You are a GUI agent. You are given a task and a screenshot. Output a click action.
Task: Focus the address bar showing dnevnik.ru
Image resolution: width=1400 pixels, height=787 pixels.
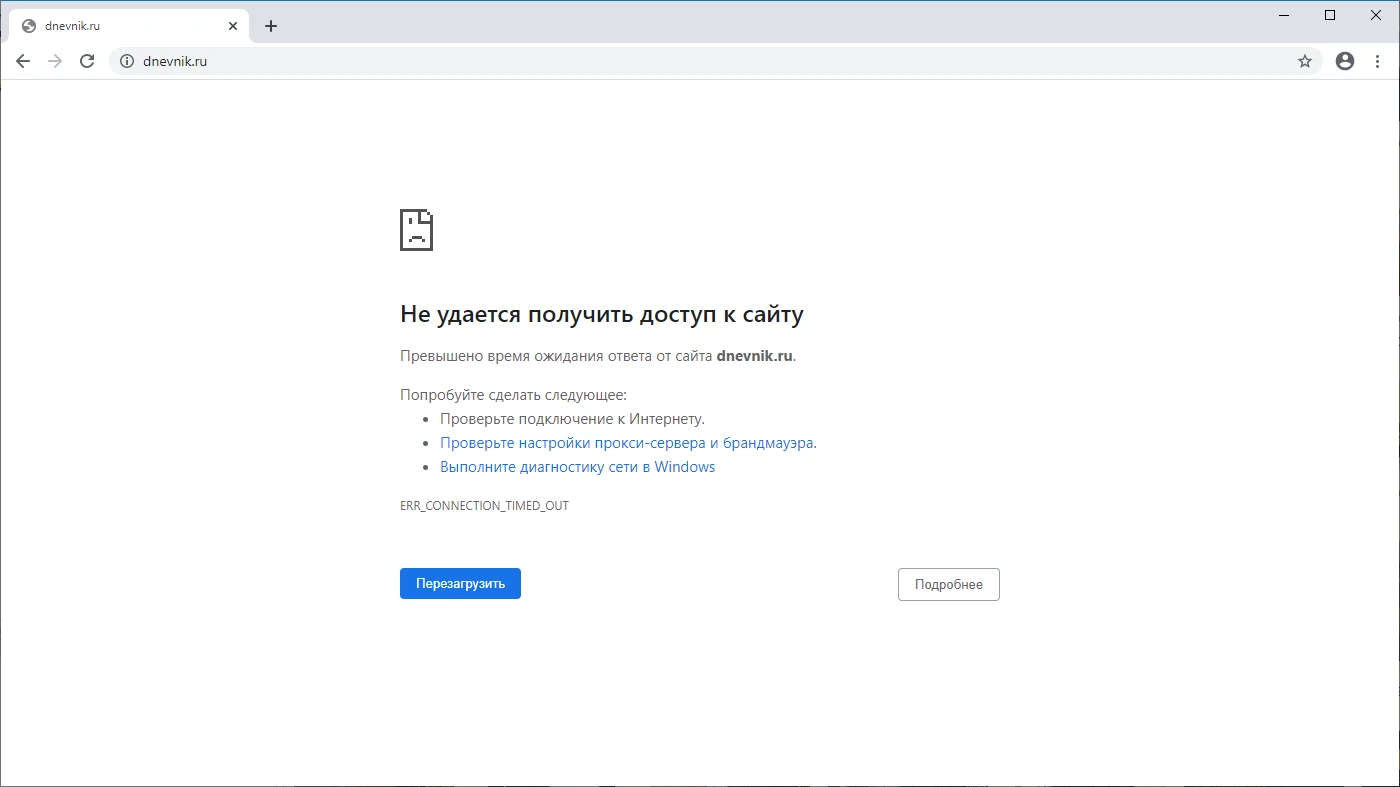715,61
